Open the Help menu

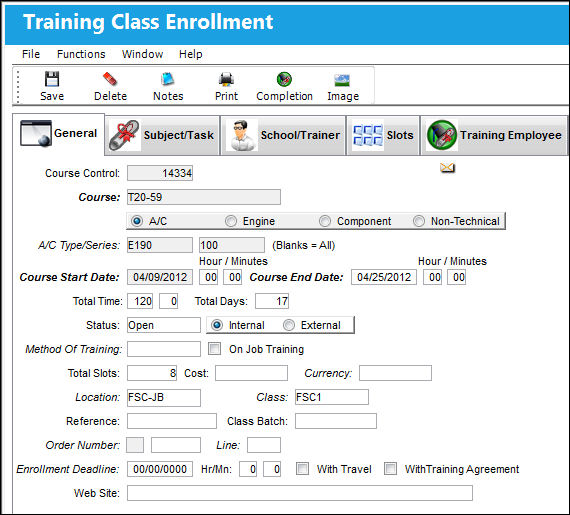tap(190, 54)
